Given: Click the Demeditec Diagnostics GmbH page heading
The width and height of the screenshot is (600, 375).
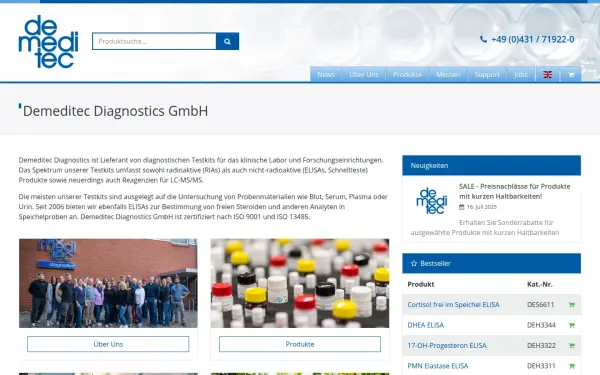Looking at the screenshot, I should pyautogui.click(x=115, y=111).
